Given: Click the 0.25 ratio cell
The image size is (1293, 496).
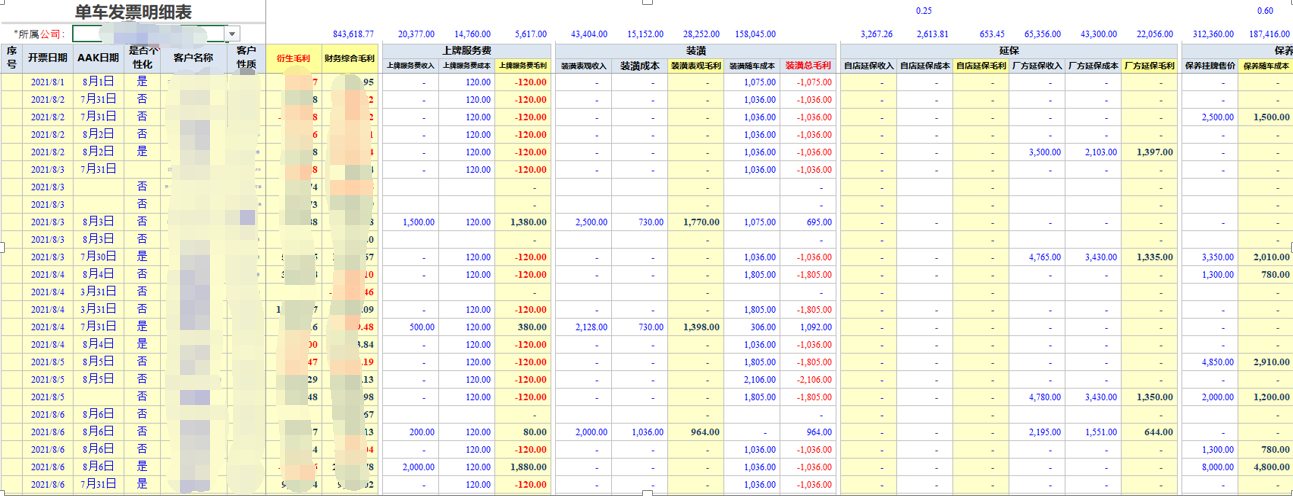Looking at the screenshot, I should (x=923, y=11).
